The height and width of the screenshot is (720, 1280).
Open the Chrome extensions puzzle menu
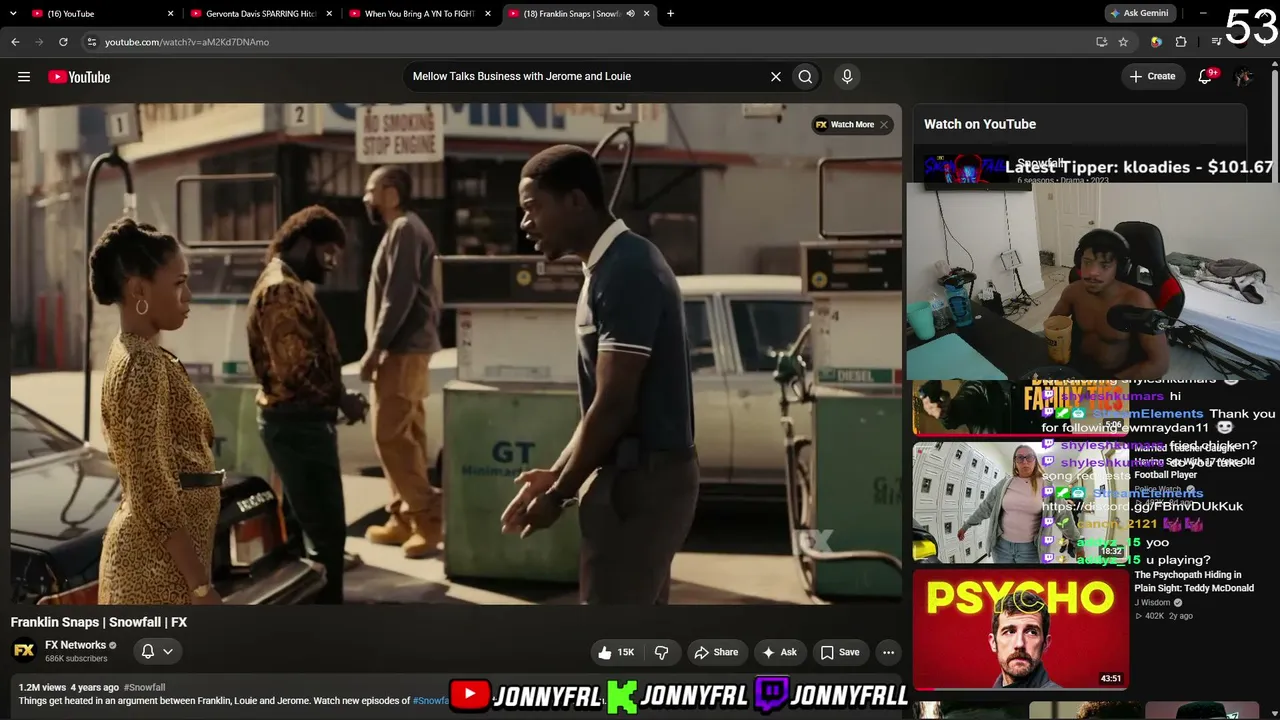pyautogui.click(x=1181, y=42)
